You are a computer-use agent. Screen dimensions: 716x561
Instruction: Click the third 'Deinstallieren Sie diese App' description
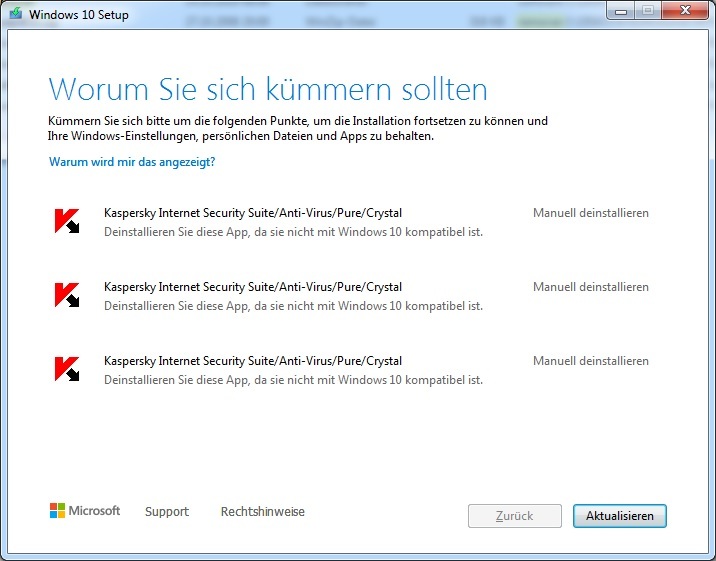[293, 380]
